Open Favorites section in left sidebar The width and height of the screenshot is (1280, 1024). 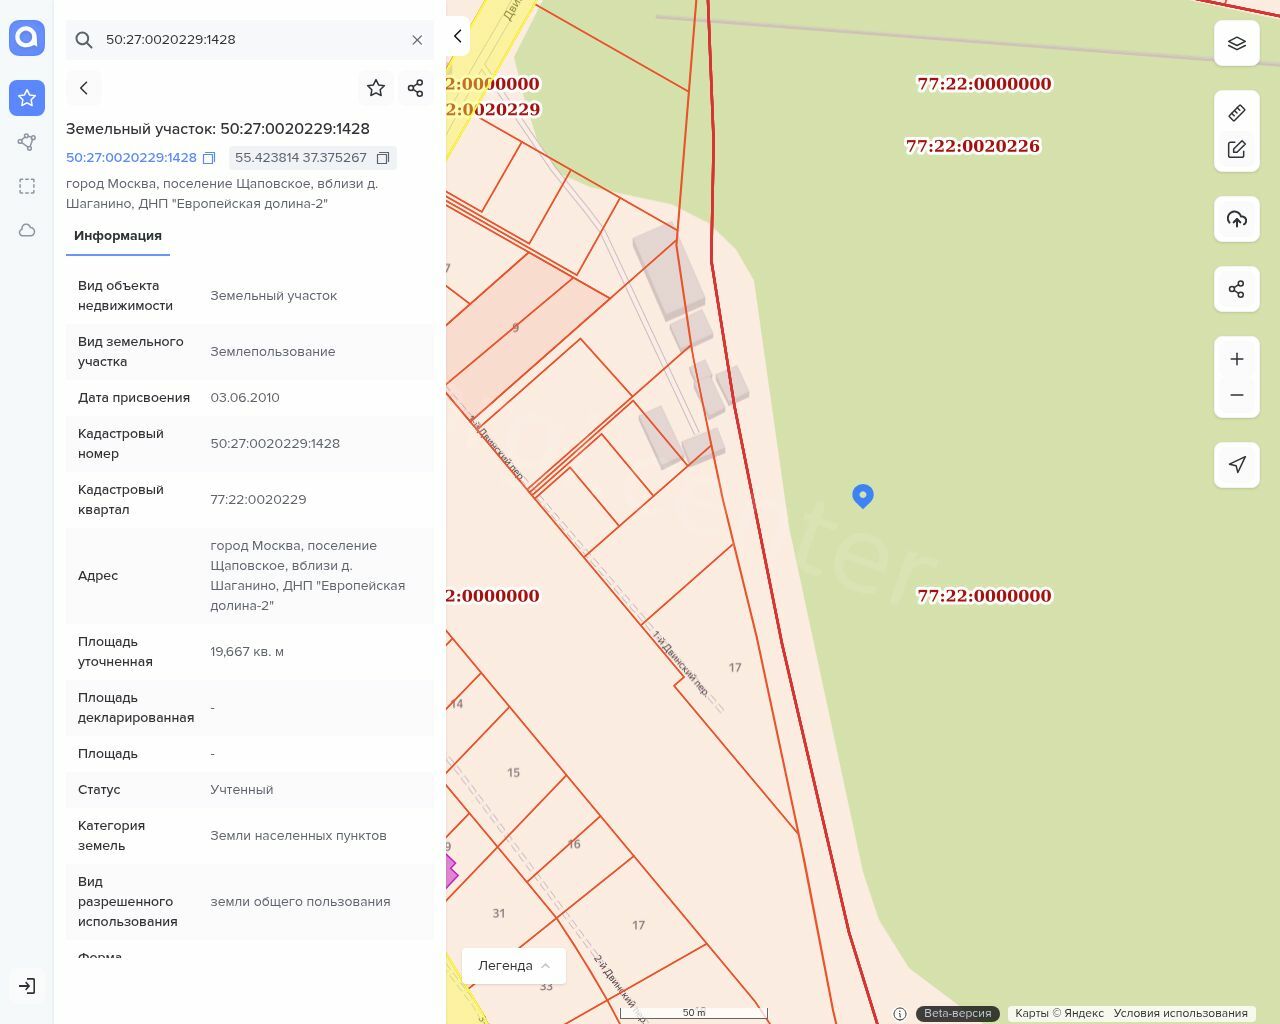point(27,98)
